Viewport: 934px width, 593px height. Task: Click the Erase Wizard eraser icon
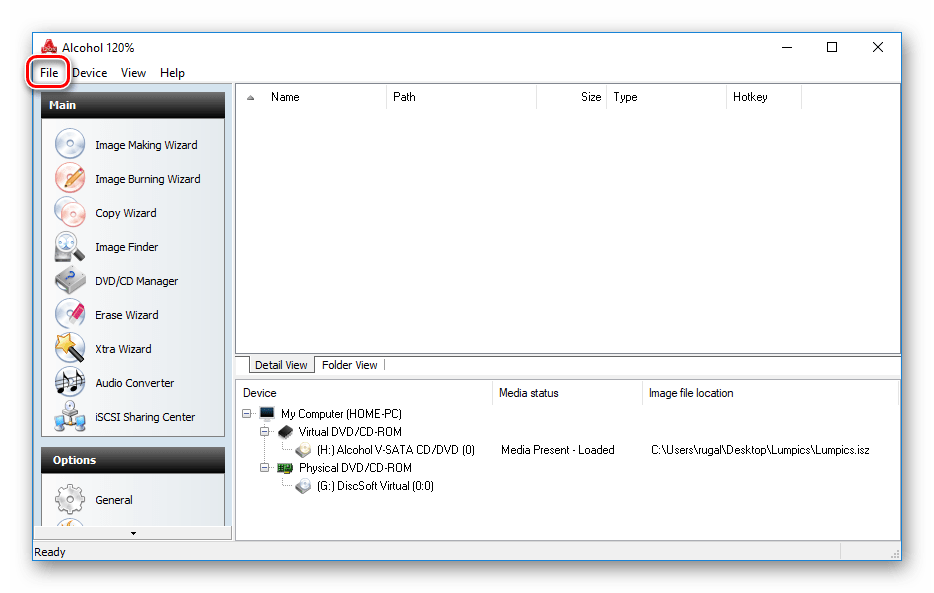tap(70, 314)
